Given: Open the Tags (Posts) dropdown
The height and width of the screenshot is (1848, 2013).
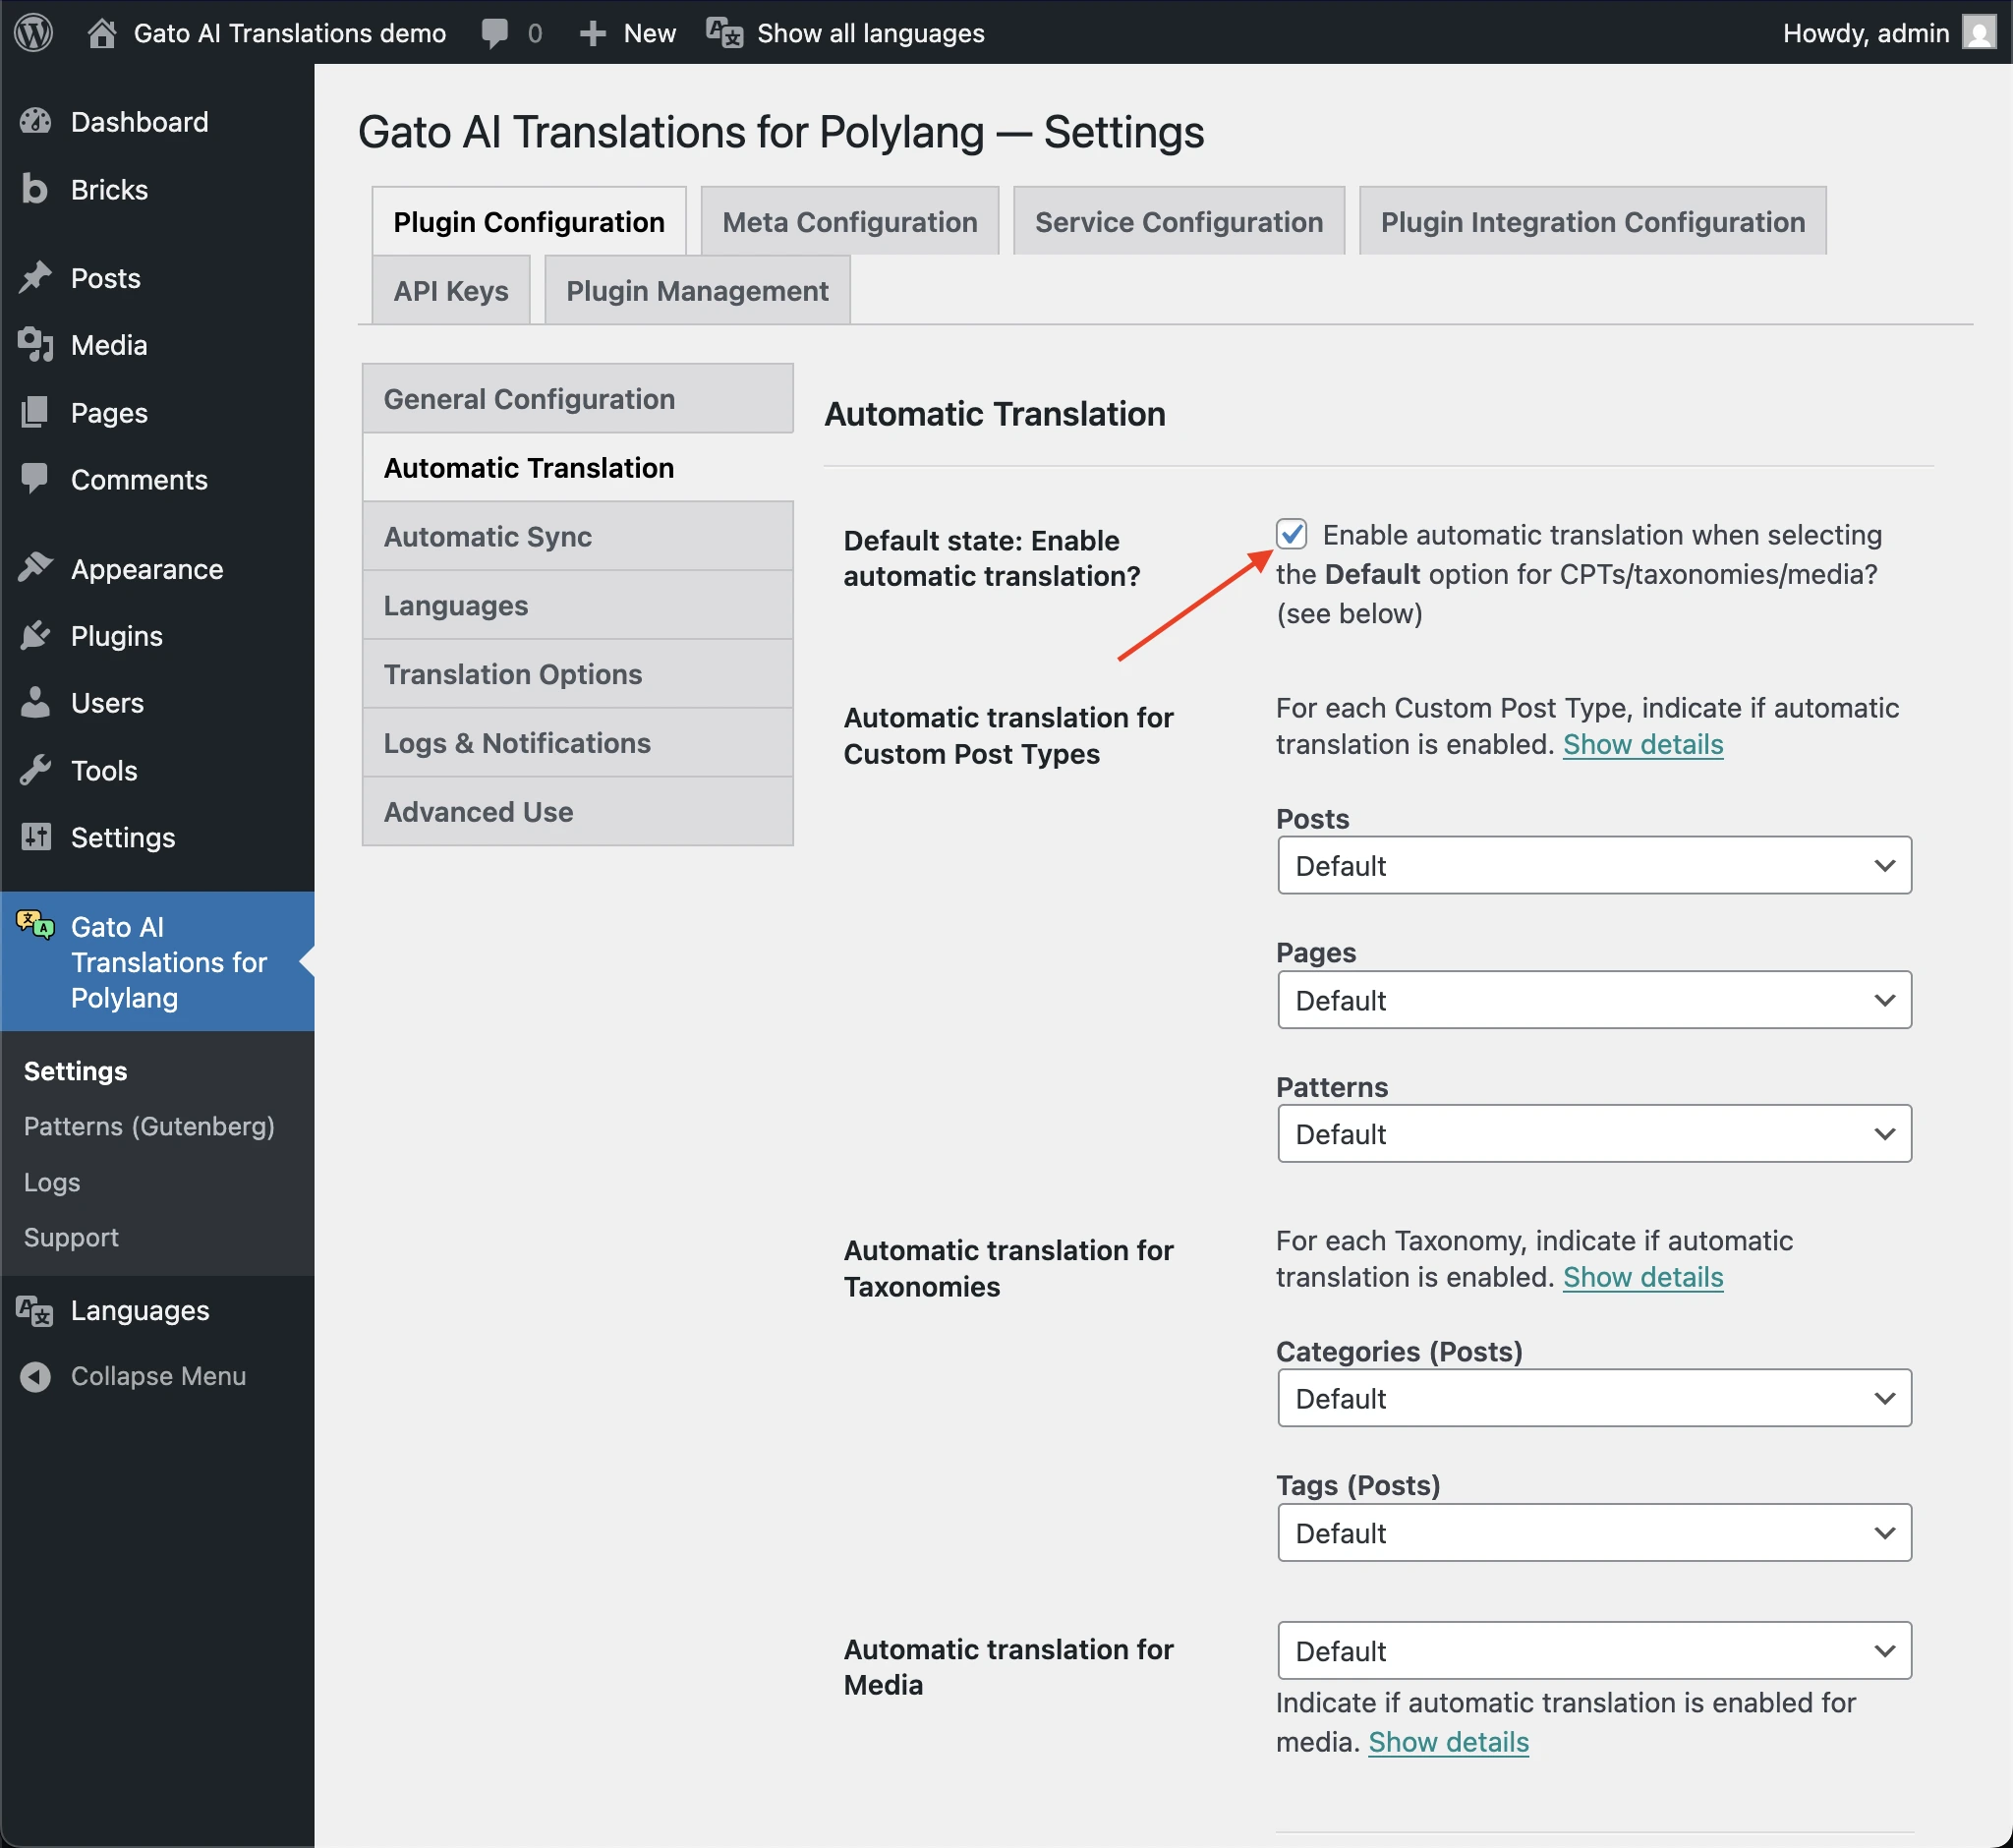Looking at the screenshot, I should click(1593, 1532).
